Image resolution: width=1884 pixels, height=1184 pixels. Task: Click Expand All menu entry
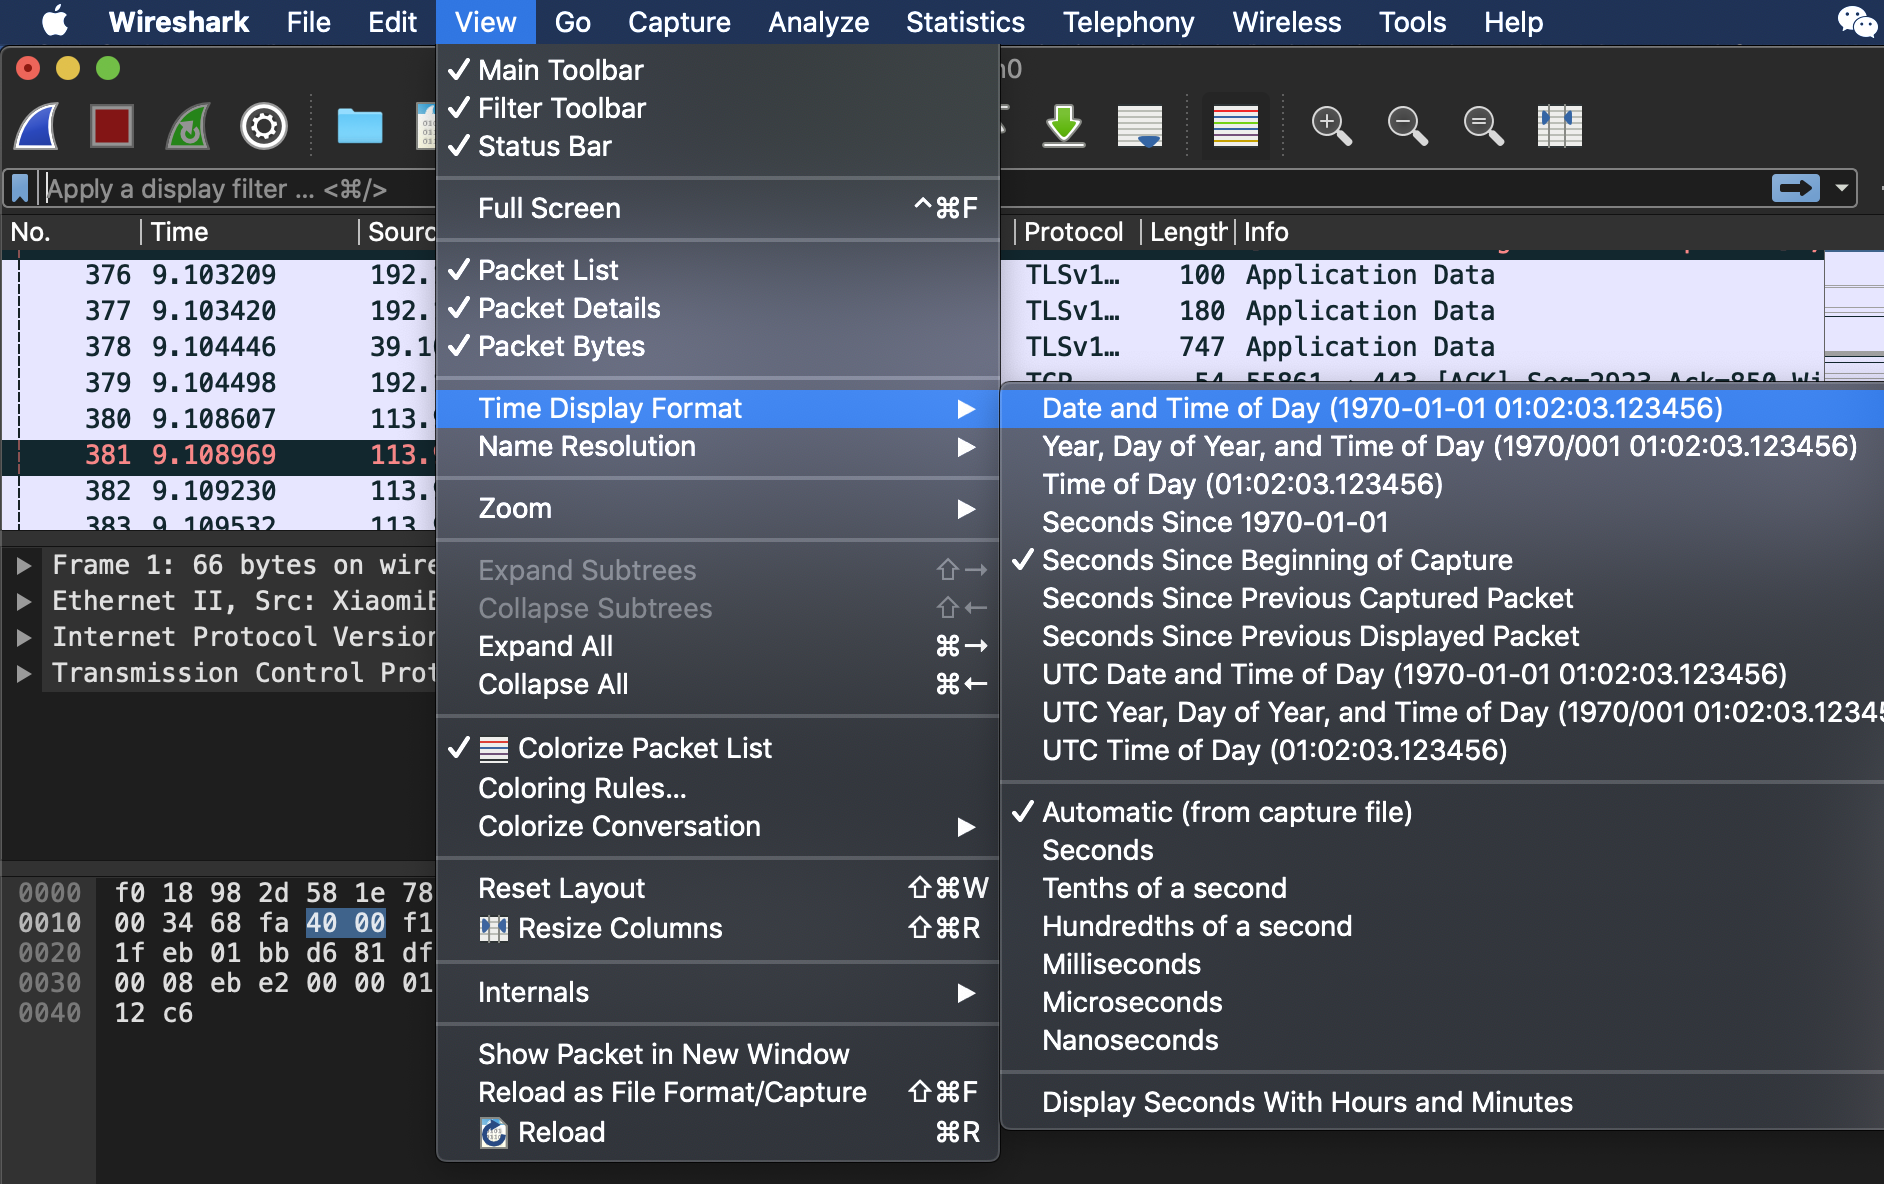tap(718, 646)
